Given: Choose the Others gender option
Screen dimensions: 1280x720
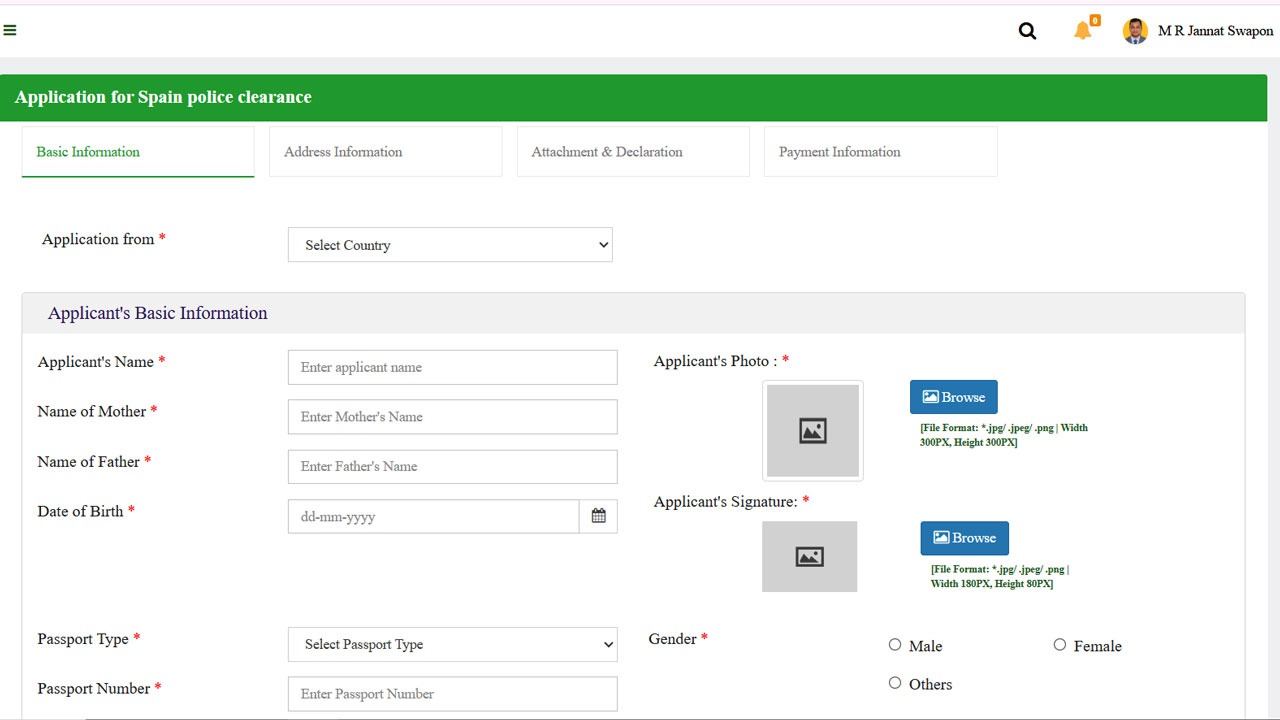Looking at the screenshot, I should coord(895,683).
